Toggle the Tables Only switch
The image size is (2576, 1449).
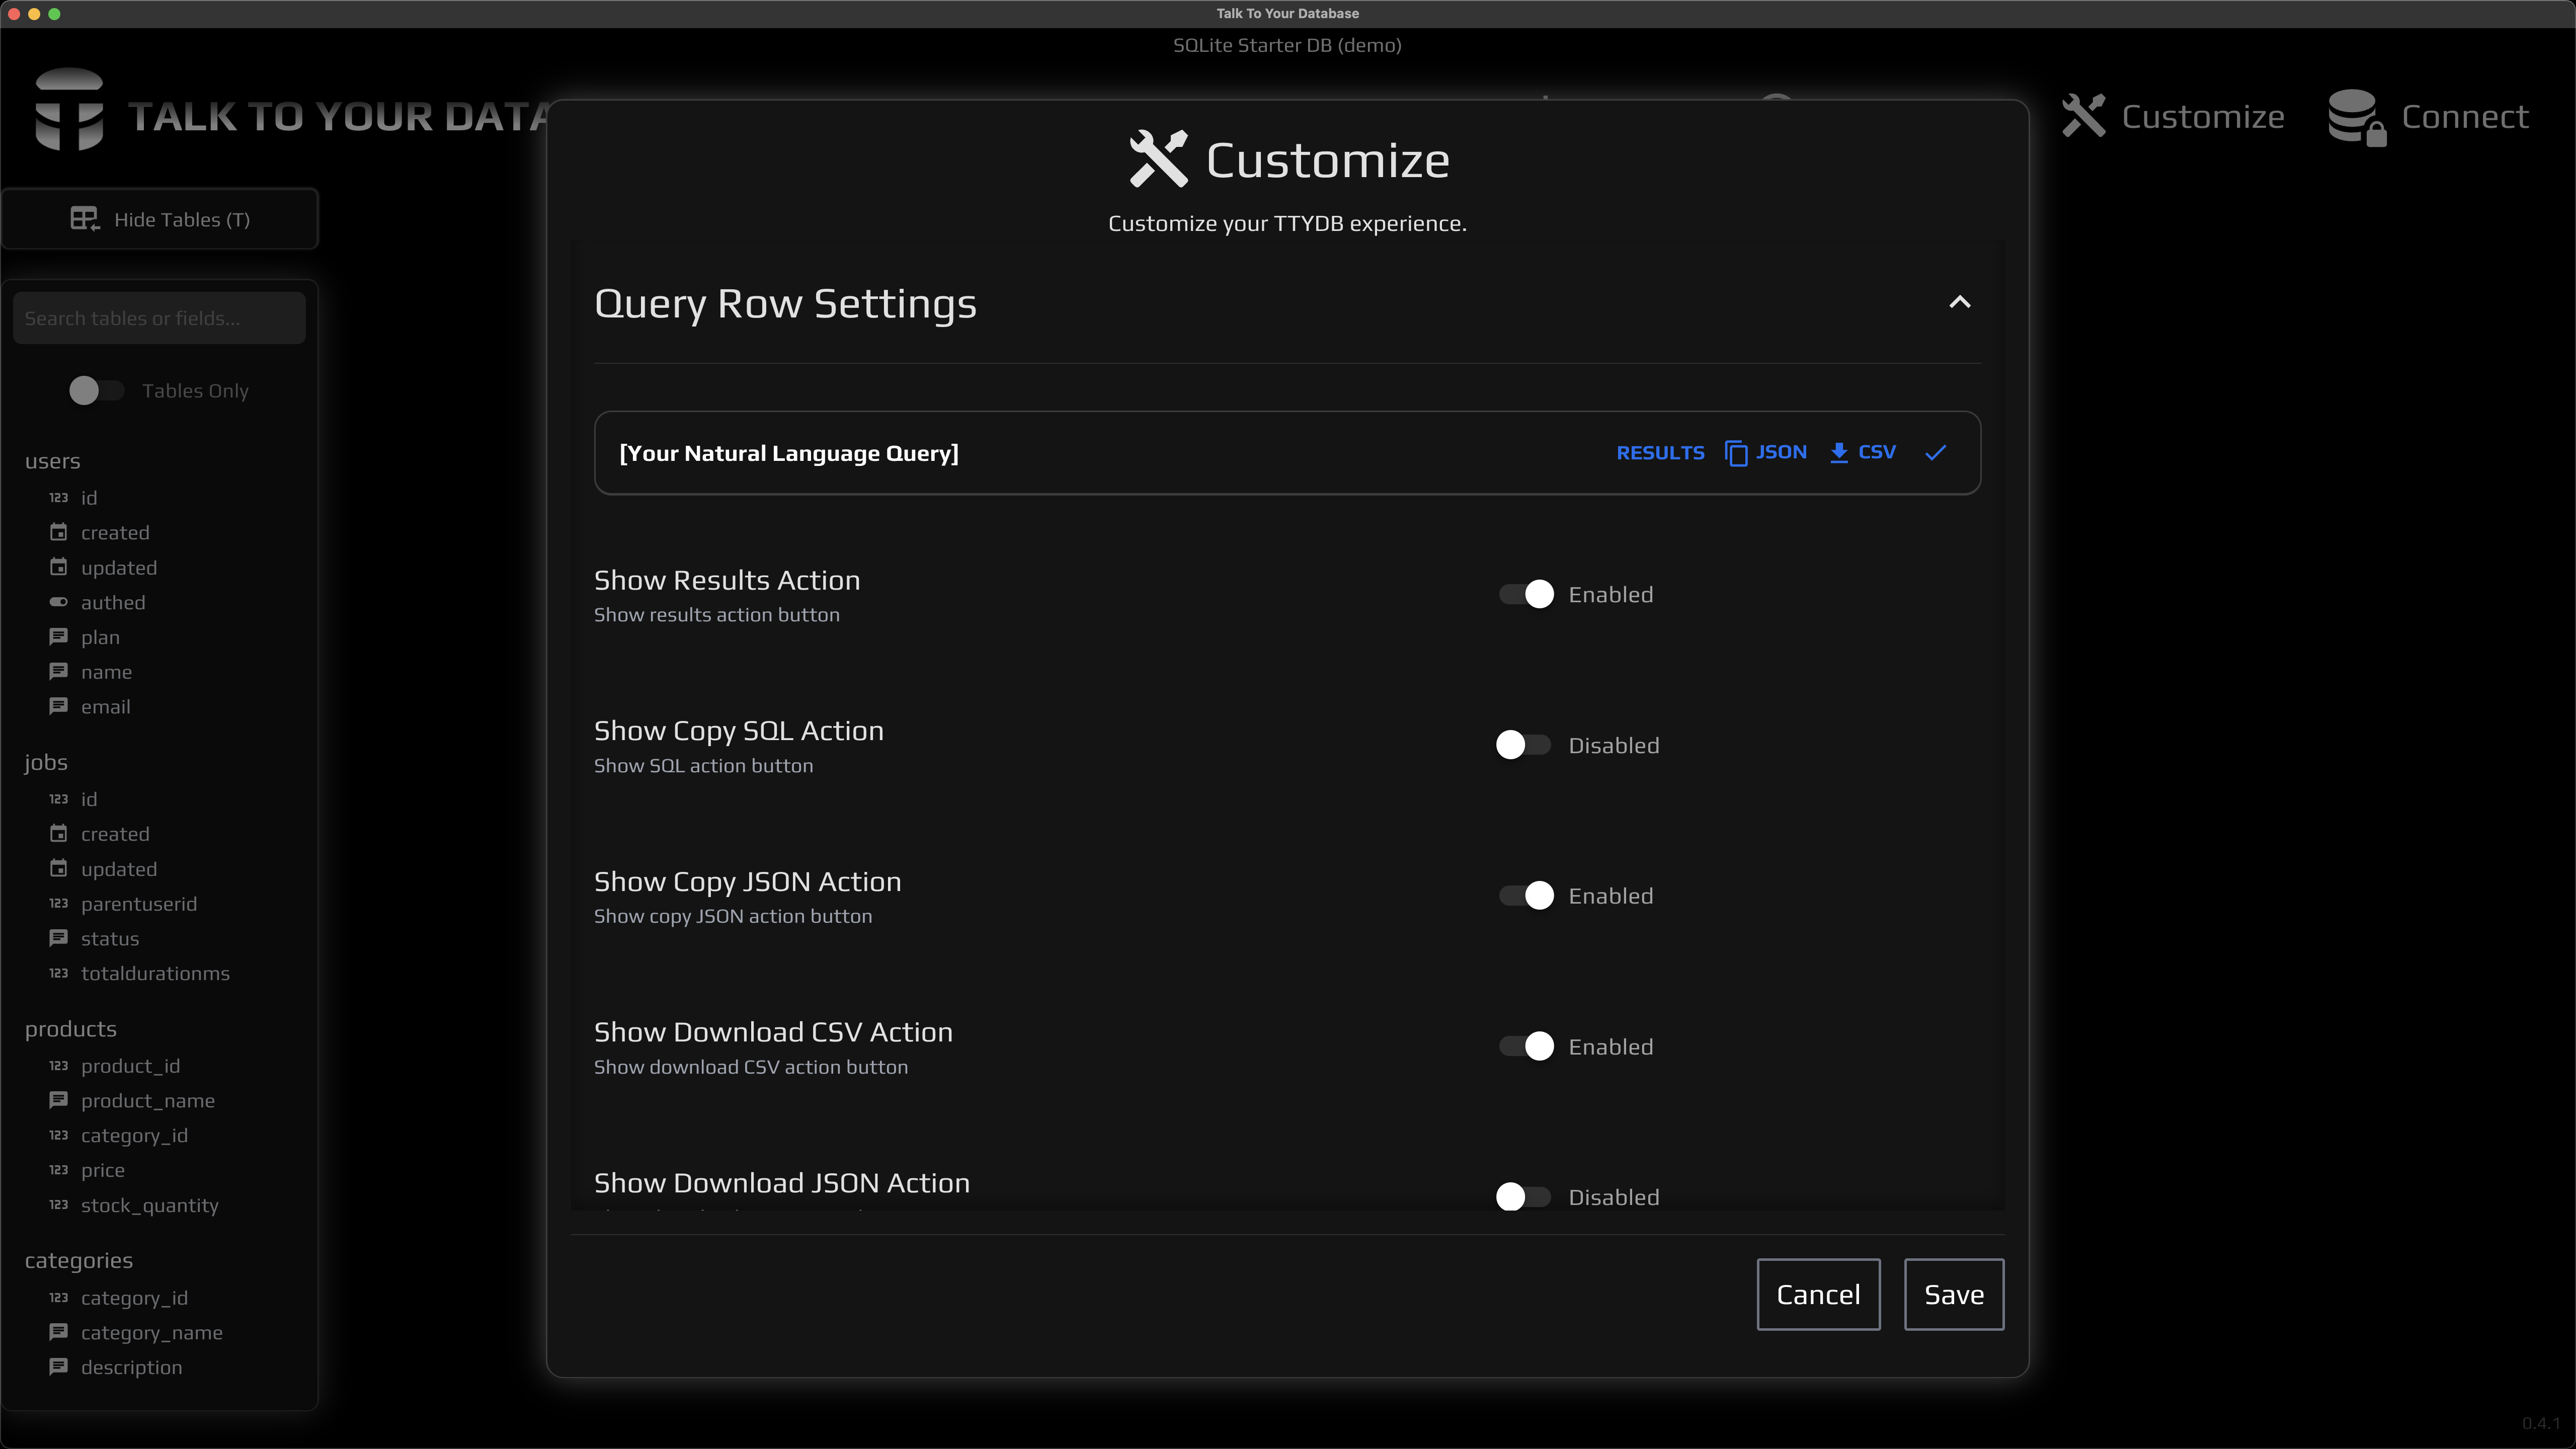point(96,390)
